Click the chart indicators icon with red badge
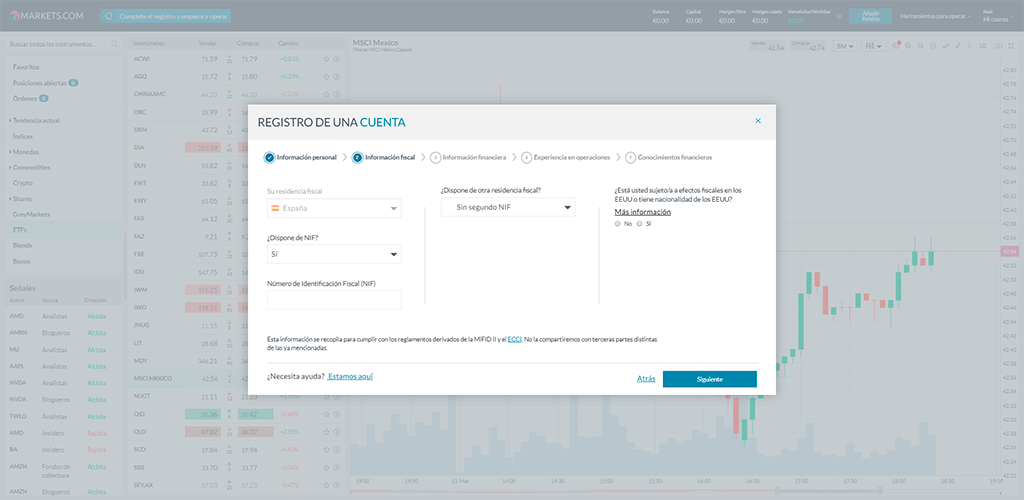 896,46
